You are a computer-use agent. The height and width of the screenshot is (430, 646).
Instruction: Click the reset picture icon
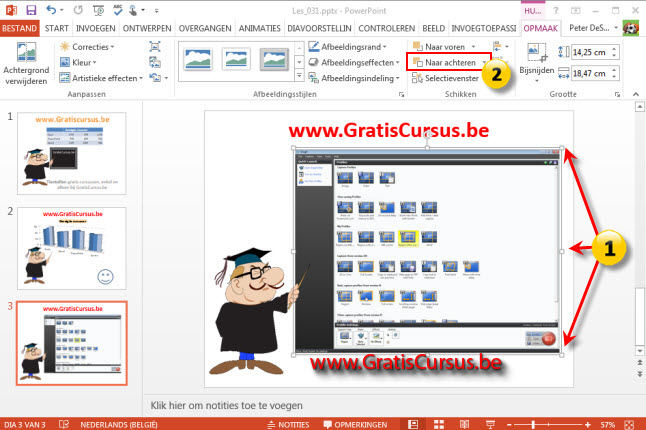[x=155, y=78]
